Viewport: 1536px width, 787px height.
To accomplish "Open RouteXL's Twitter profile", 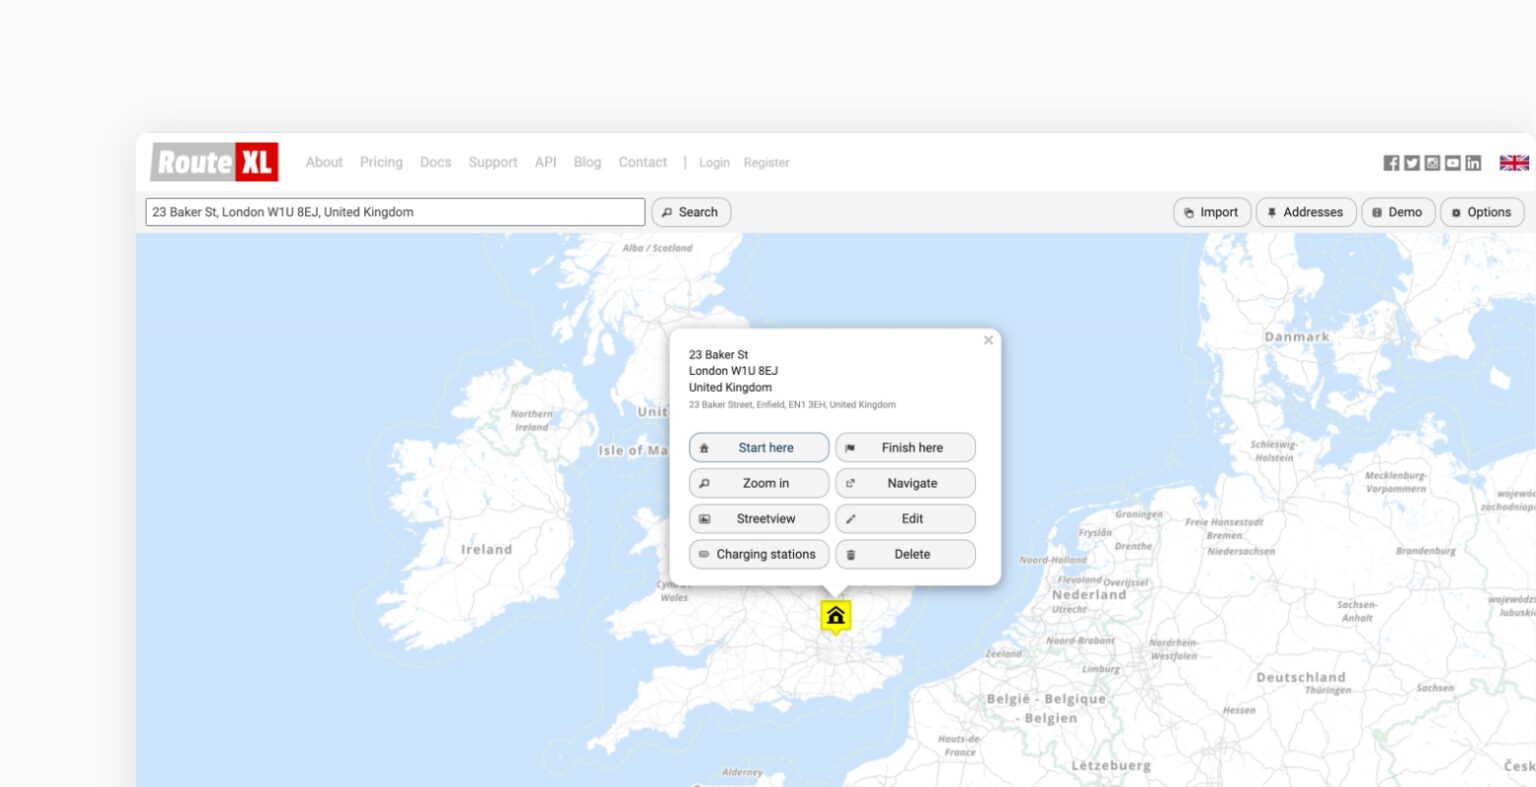I will 1412,162.
